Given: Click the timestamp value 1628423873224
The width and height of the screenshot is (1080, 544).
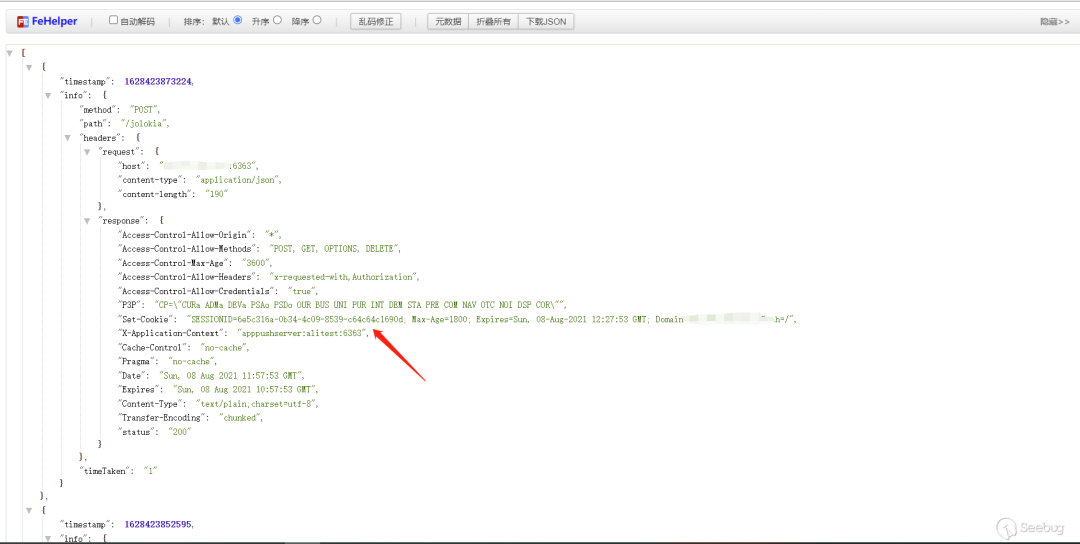Looking at the screenshot, I should pyautogui.click(x=158, y=81).
